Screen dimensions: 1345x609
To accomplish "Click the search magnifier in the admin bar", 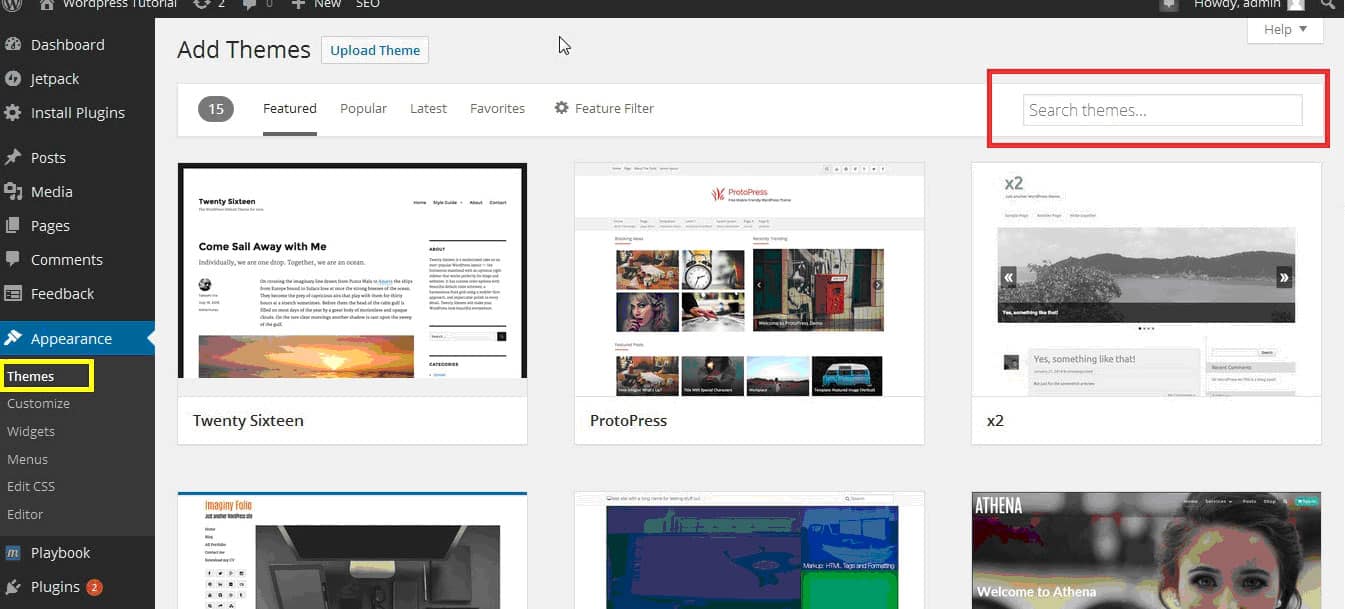I will coord(1328,6).
